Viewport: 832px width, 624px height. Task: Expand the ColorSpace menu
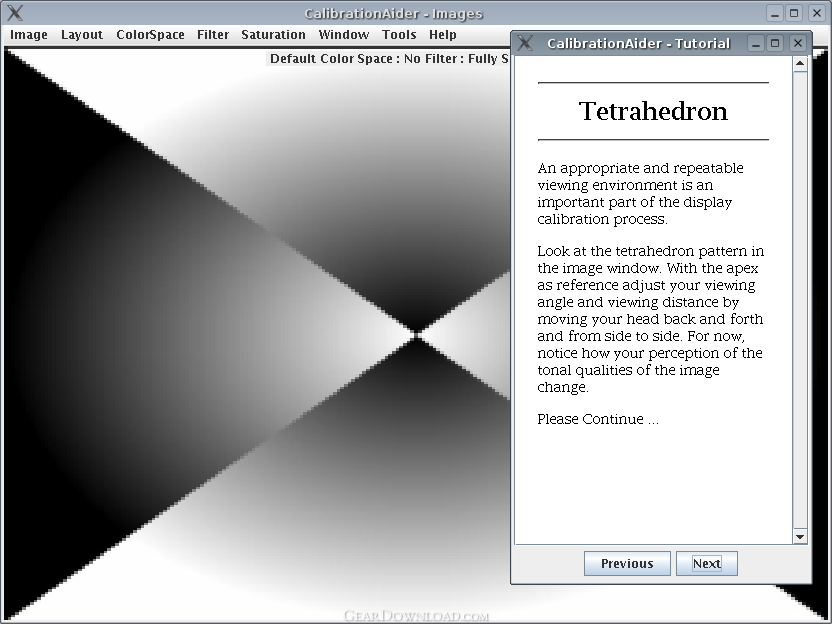click(150, 34)
